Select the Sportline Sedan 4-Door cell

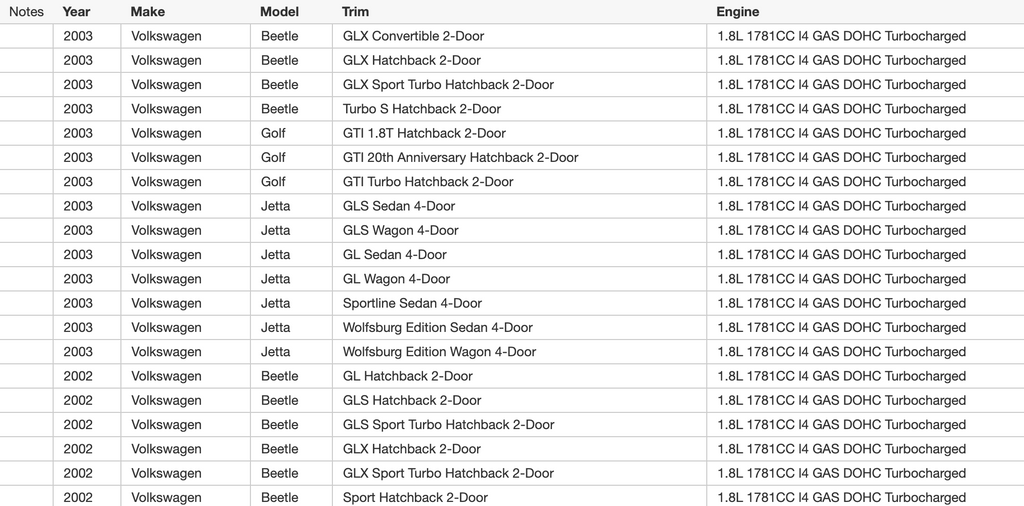point(412,303)
